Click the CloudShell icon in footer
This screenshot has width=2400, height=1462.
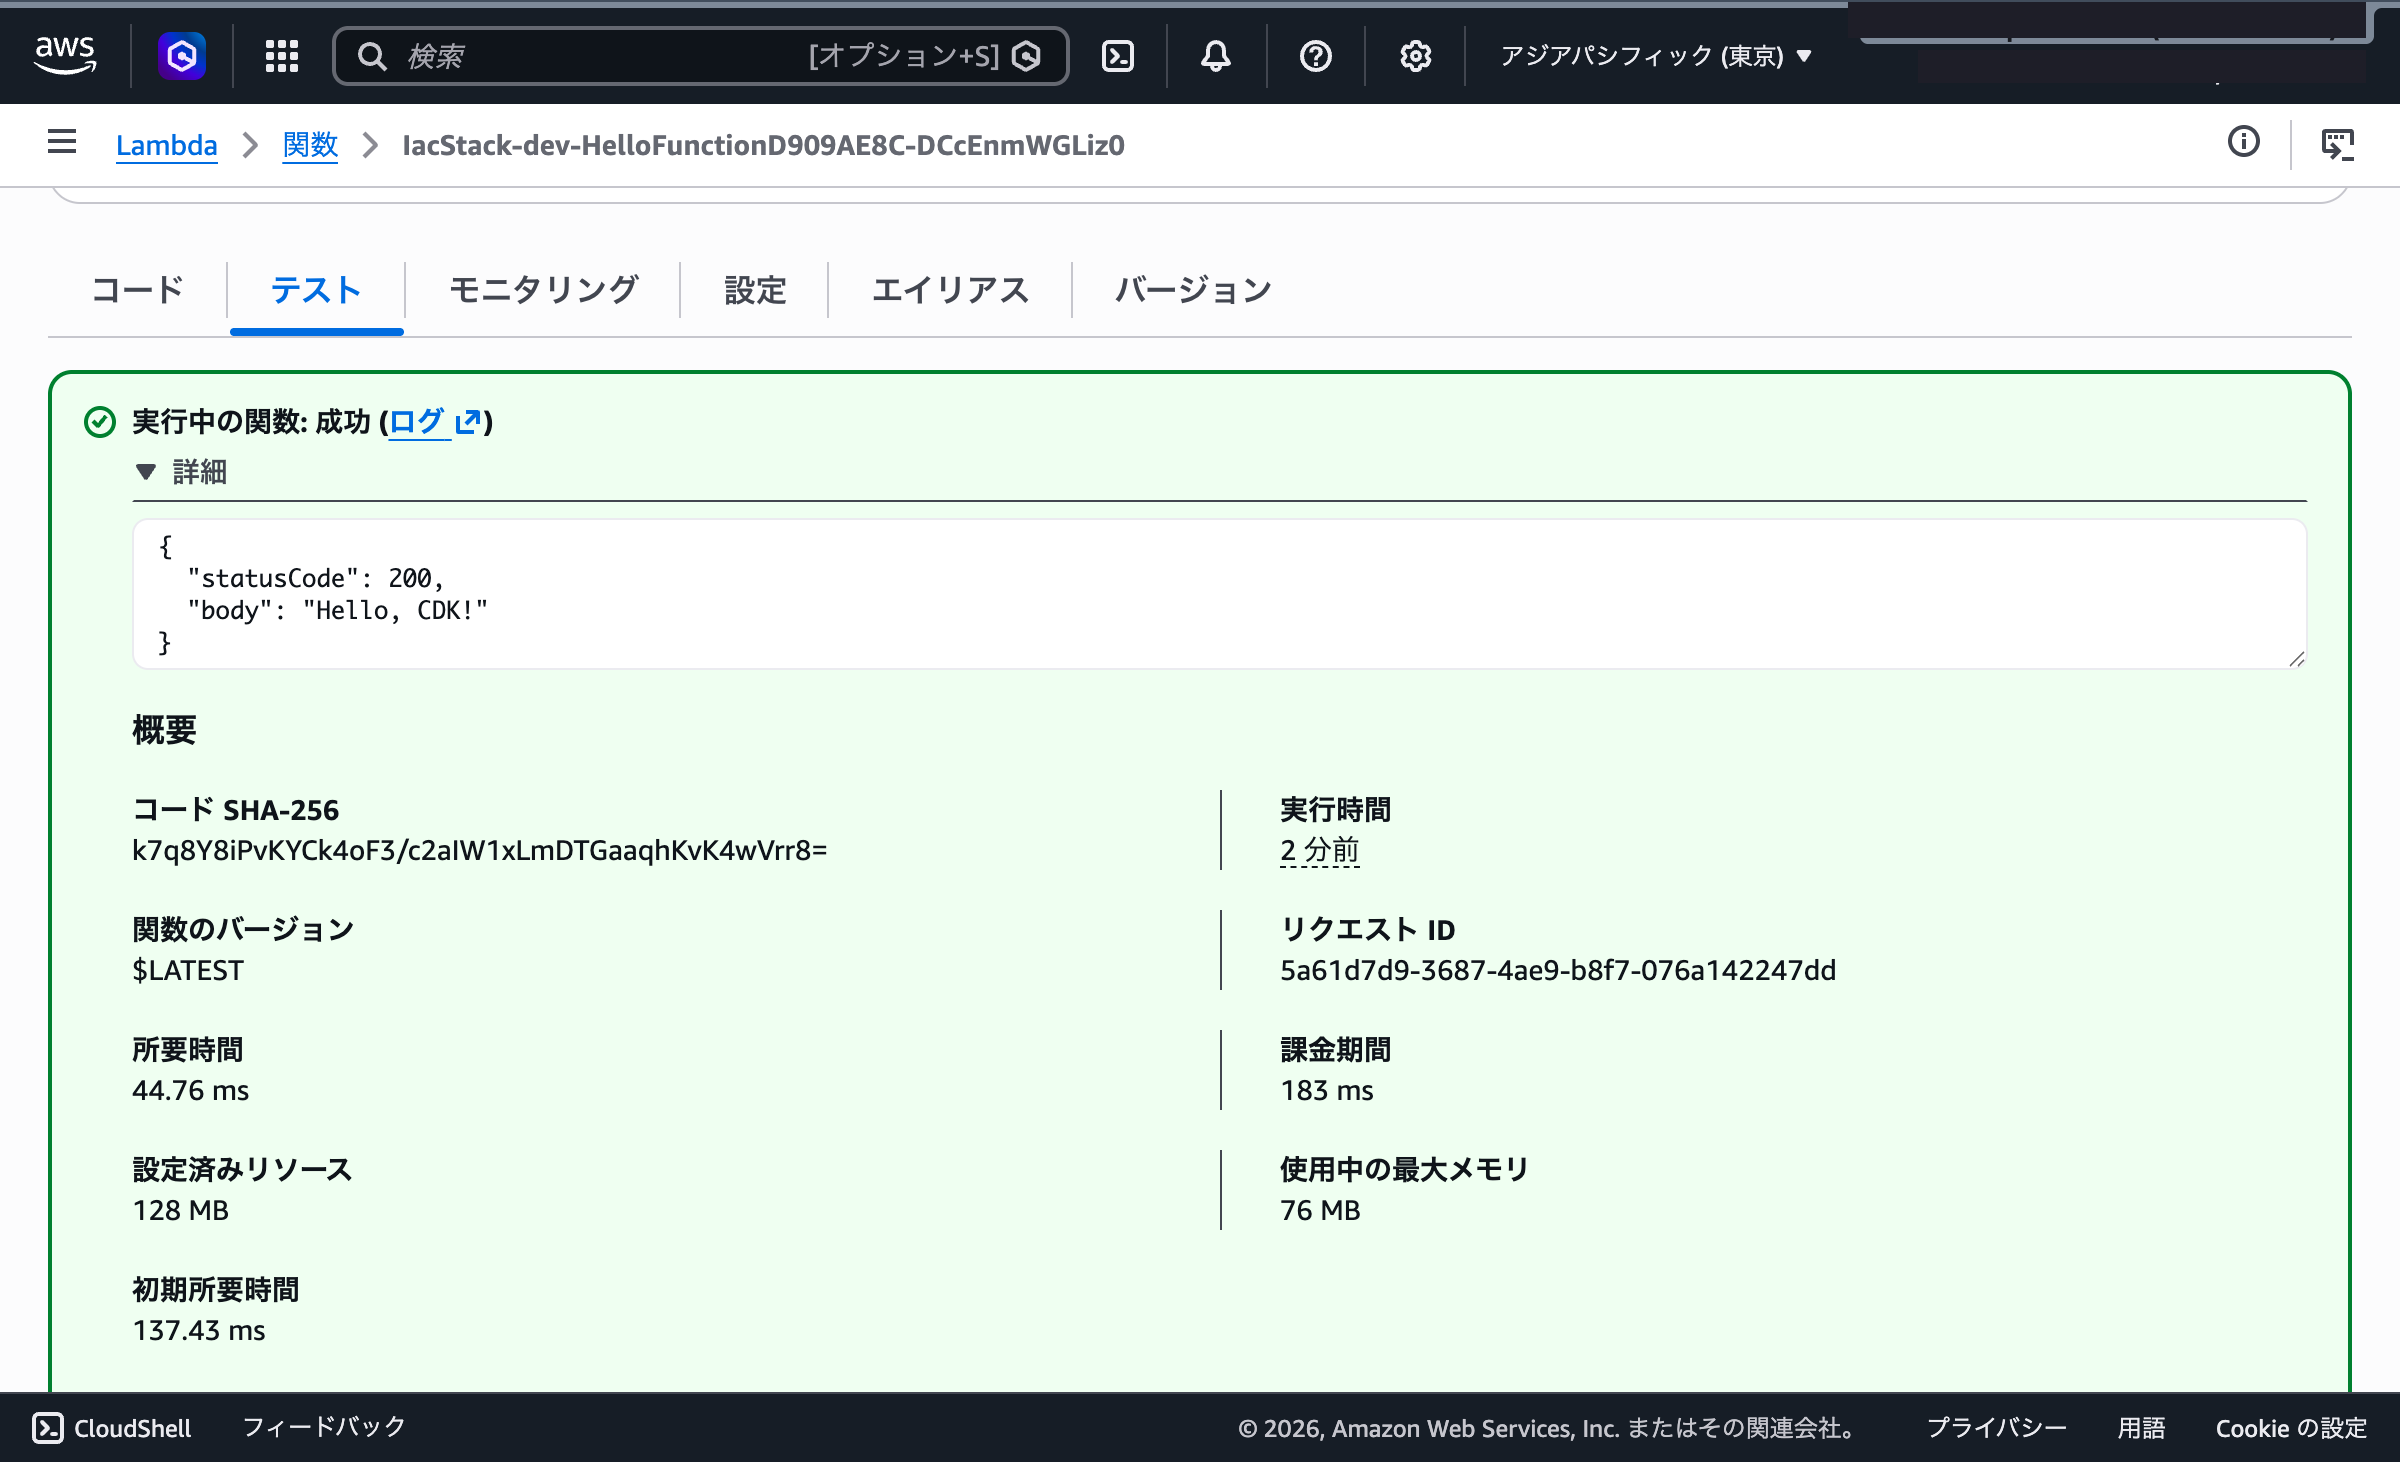point(48,1428)
